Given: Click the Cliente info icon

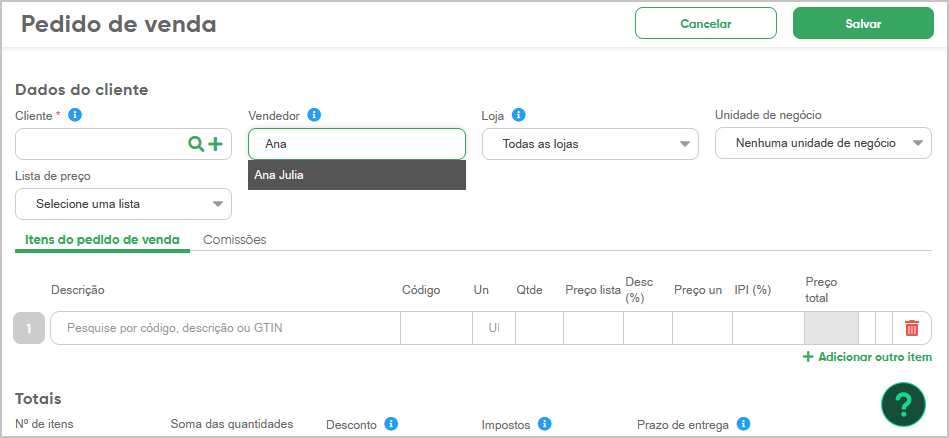Looking at the screenshot, I should (75, 115).
